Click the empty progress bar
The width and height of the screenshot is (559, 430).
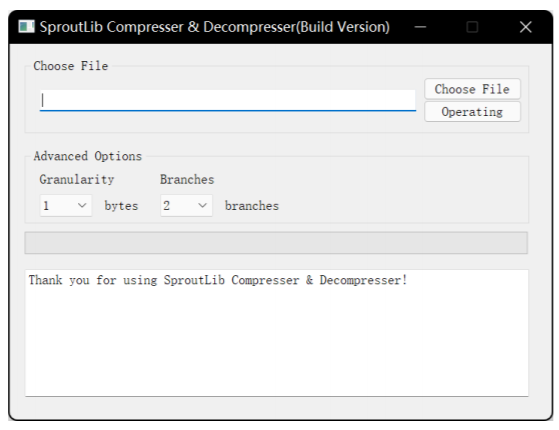[276, 243]
